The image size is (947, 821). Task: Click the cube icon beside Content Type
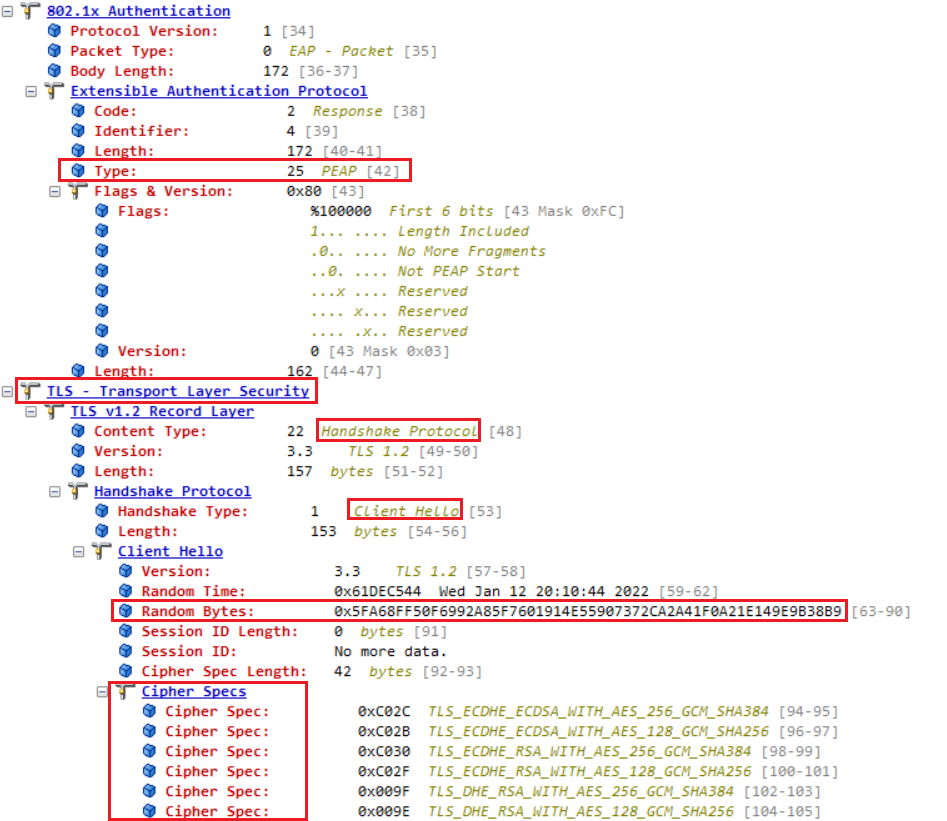pyautogui.click(x=78, y=431)
